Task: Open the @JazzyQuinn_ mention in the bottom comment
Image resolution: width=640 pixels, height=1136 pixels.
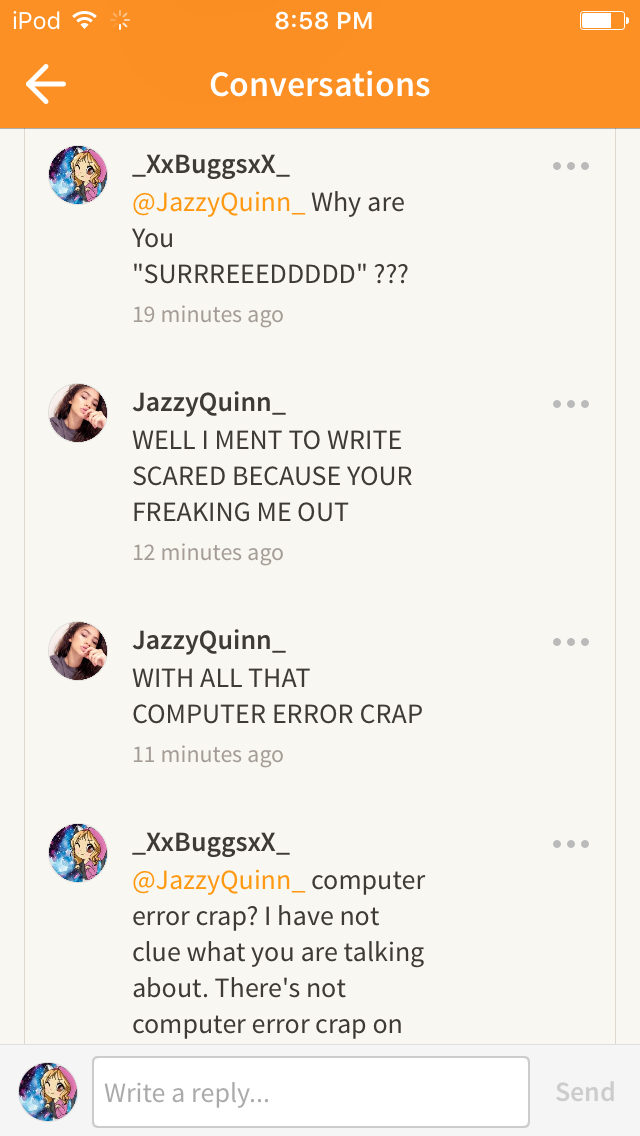Action: point(219,881)
